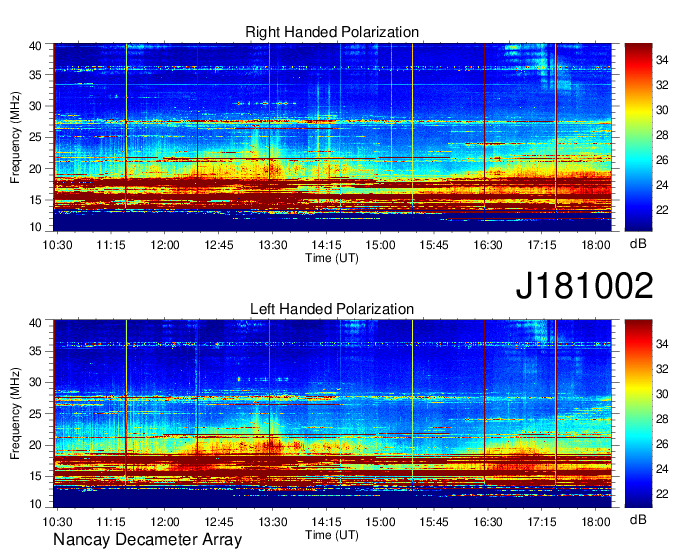This screenshot has height=552, width=680.
Task: Click the 32 value on the lower colorbar
Action: (x=662, y=369)
